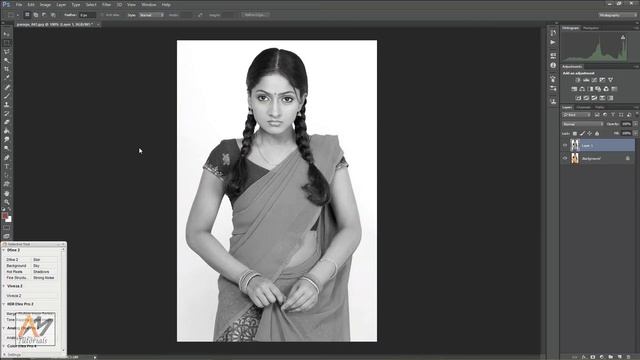Image resolution: width=640 pixels, height=360 pixels.
Task: Toggle lock image pixels
Action: [x=582, y=133]
